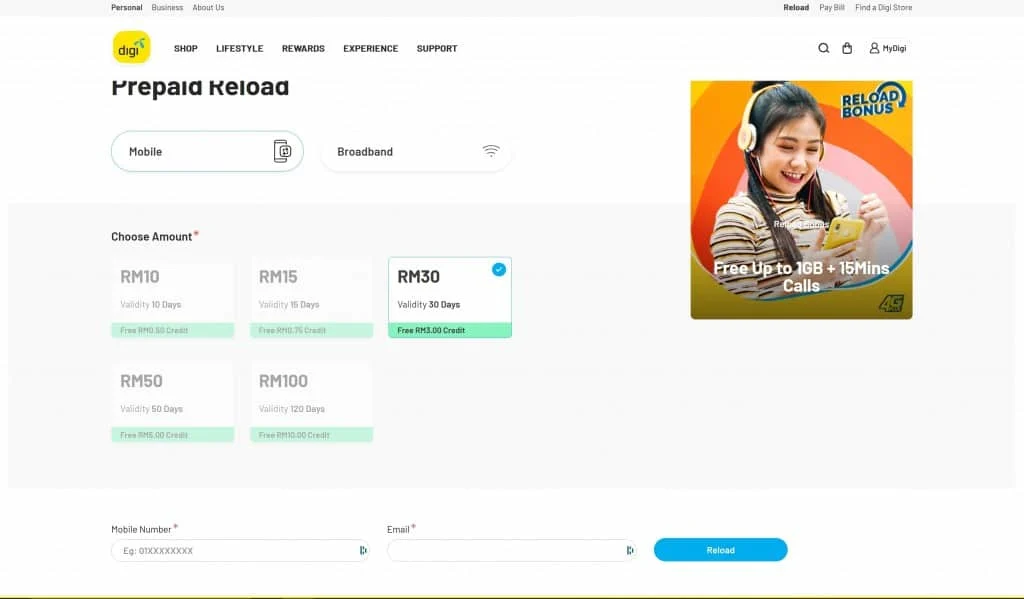Click the mobile phone icon in Mobile tab
Screen dimensions: 1024x599
point(282,151)
